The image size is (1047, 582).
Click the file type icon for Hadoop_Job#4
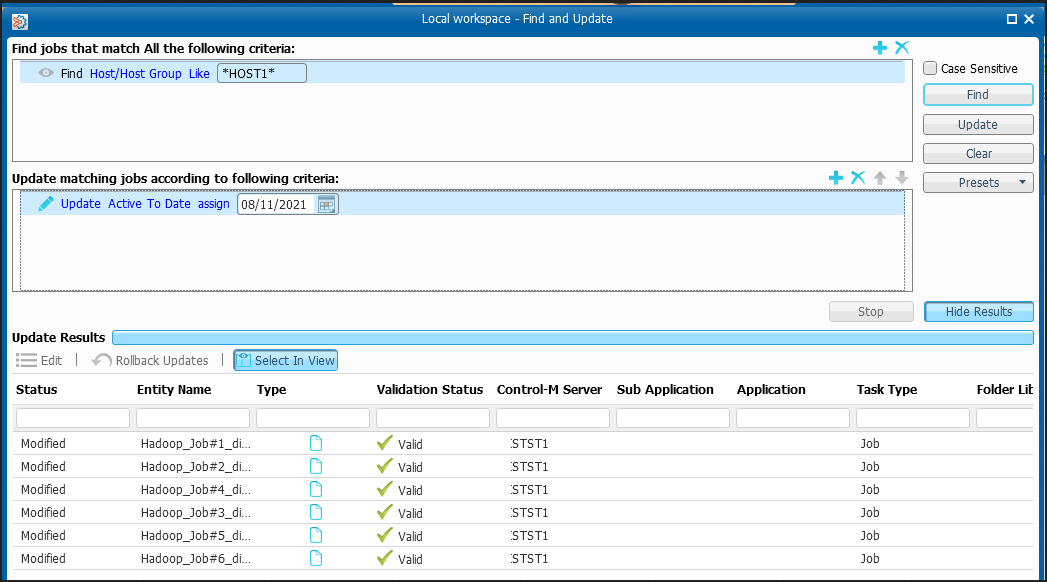[x=316, y=489]
